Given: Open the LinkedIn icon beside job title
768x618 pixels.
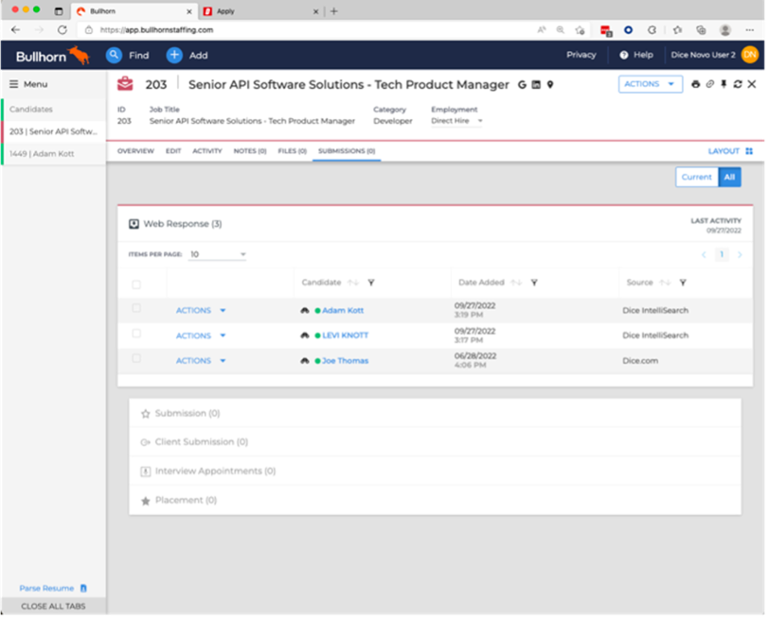Looking at the screenshot, I should (x=537, y=85).
